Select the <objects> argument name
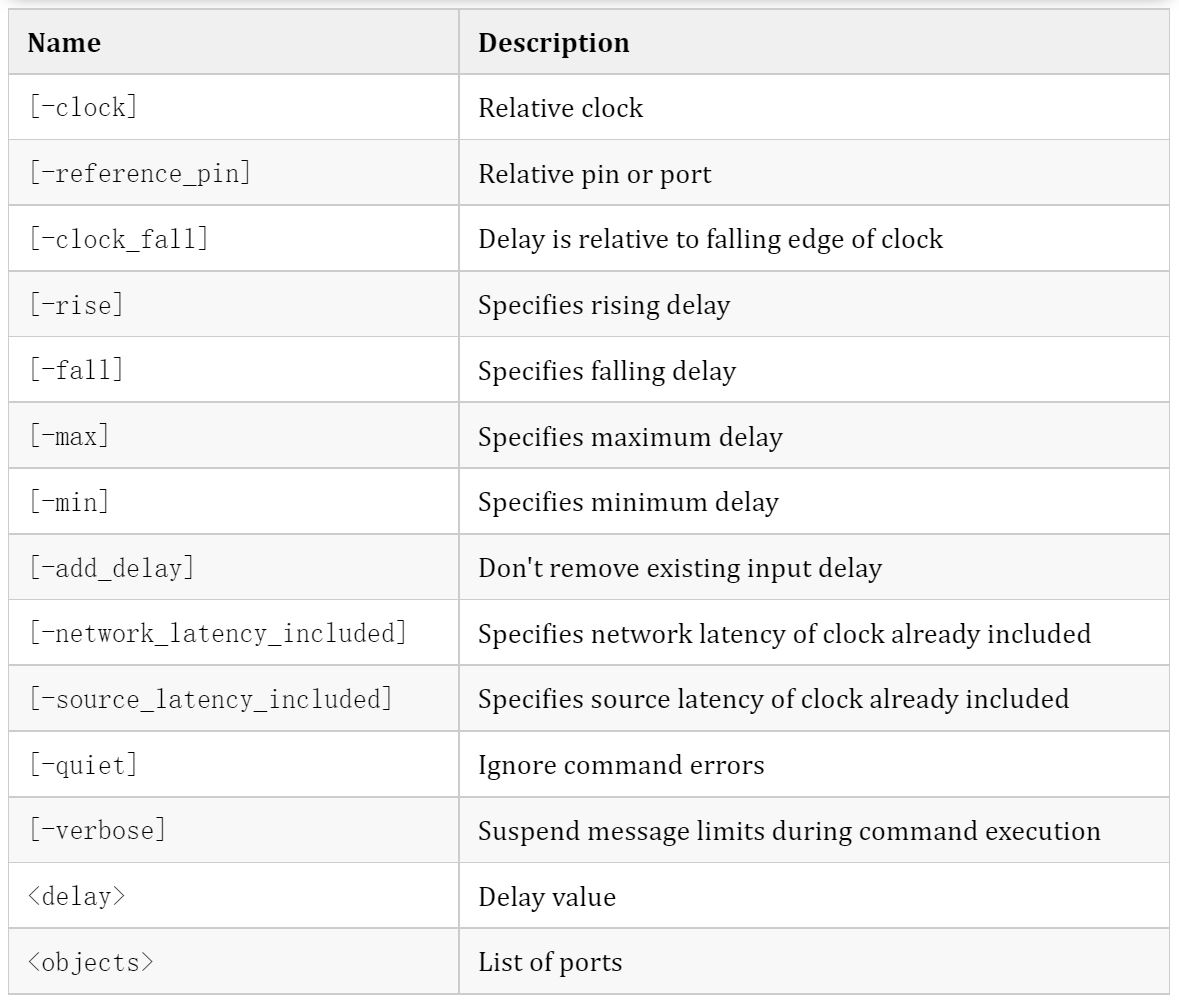 (90, 962)
